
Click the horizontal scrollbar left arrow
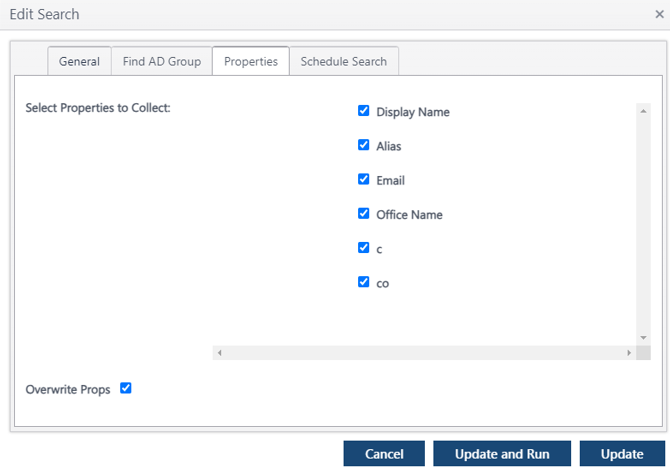220,353
